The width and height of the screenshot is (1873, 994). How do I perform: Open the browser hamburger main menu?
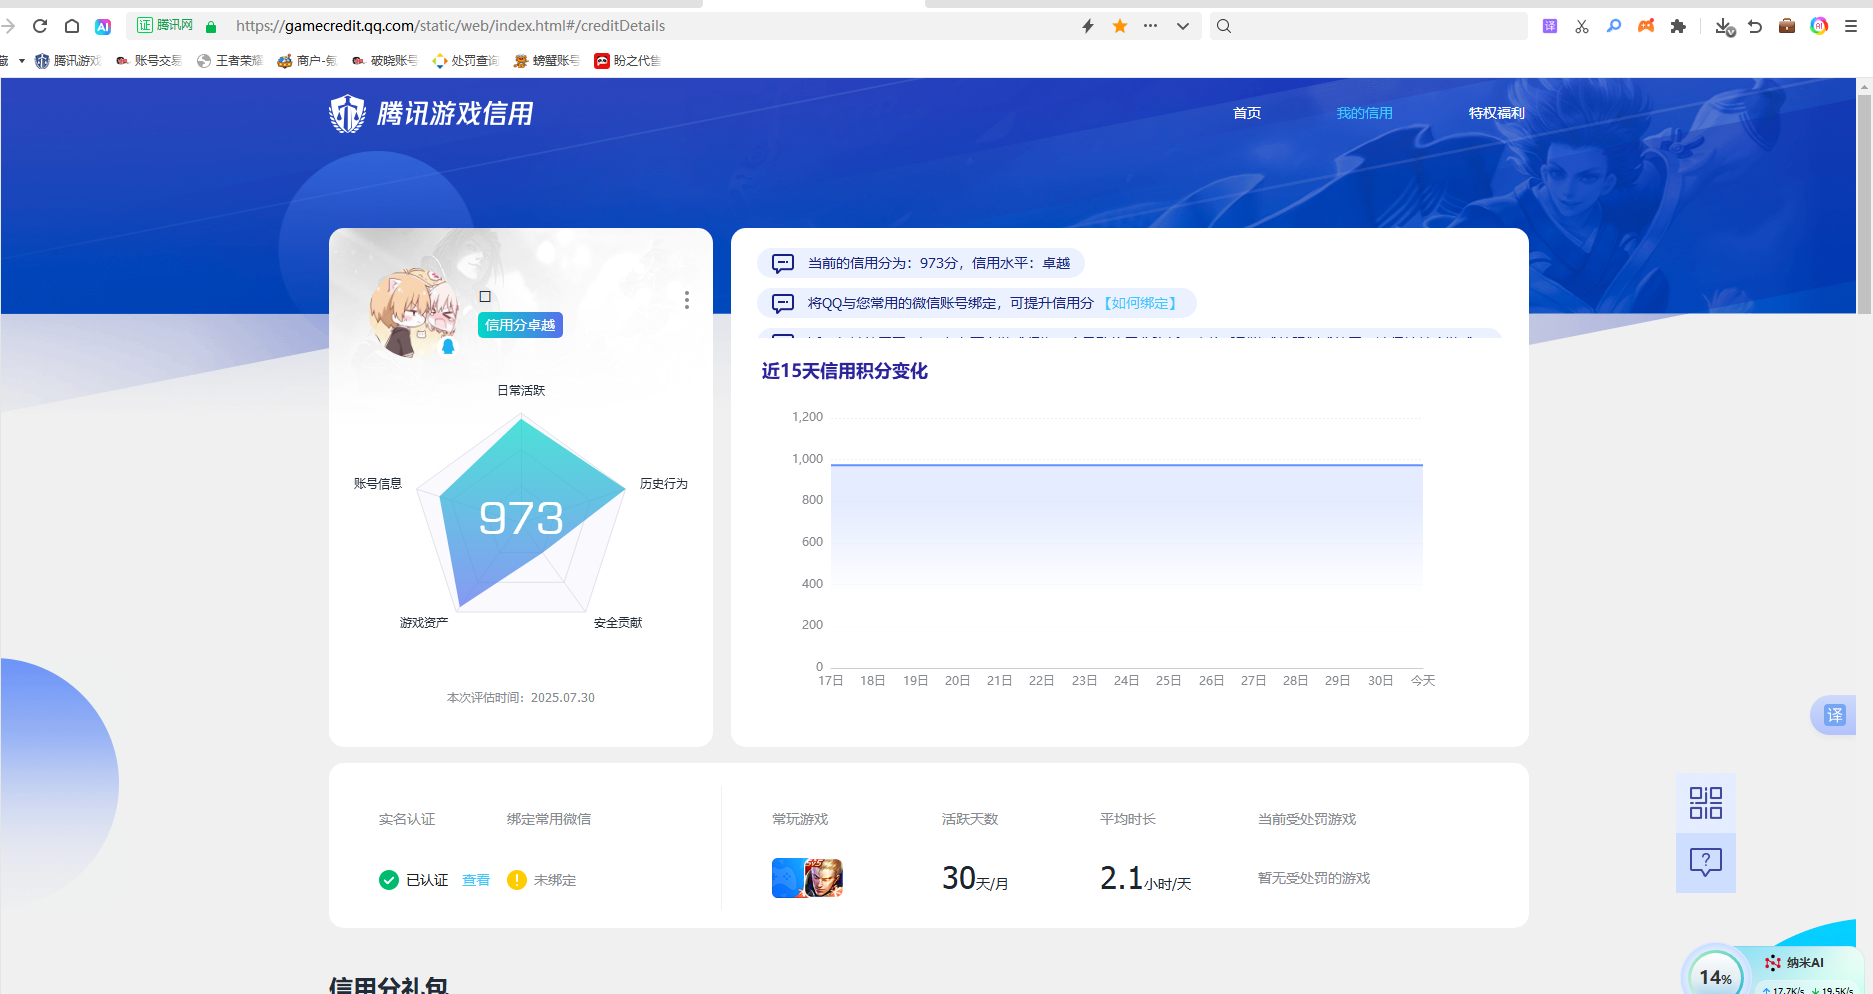pyautogui.click(x=1851, y=26)
